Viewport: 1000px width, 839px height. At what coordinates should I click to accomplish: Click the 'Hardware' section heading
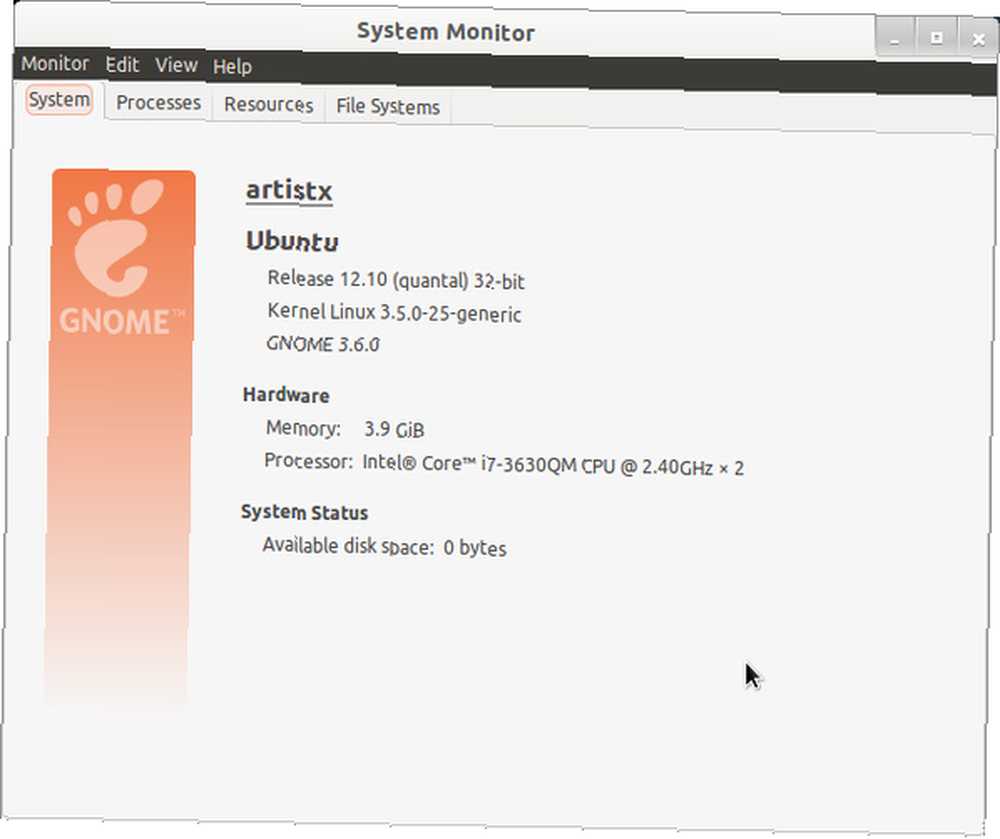286,395
